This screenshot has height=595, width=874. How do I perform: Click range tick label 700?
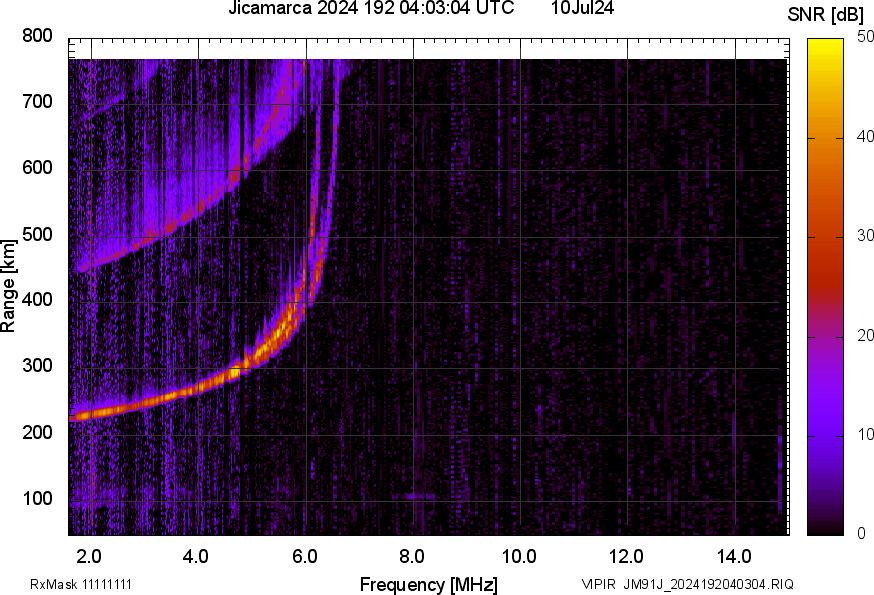pos(37,101)
